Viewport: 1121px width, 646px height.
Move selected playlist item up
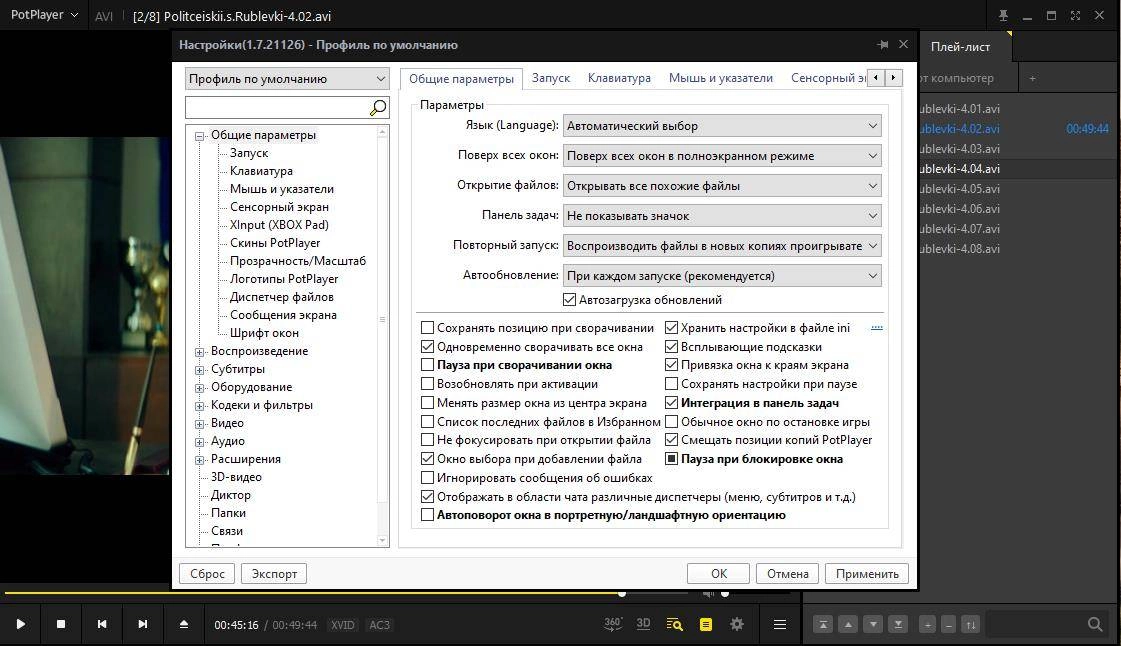click(x=848, y=625)
